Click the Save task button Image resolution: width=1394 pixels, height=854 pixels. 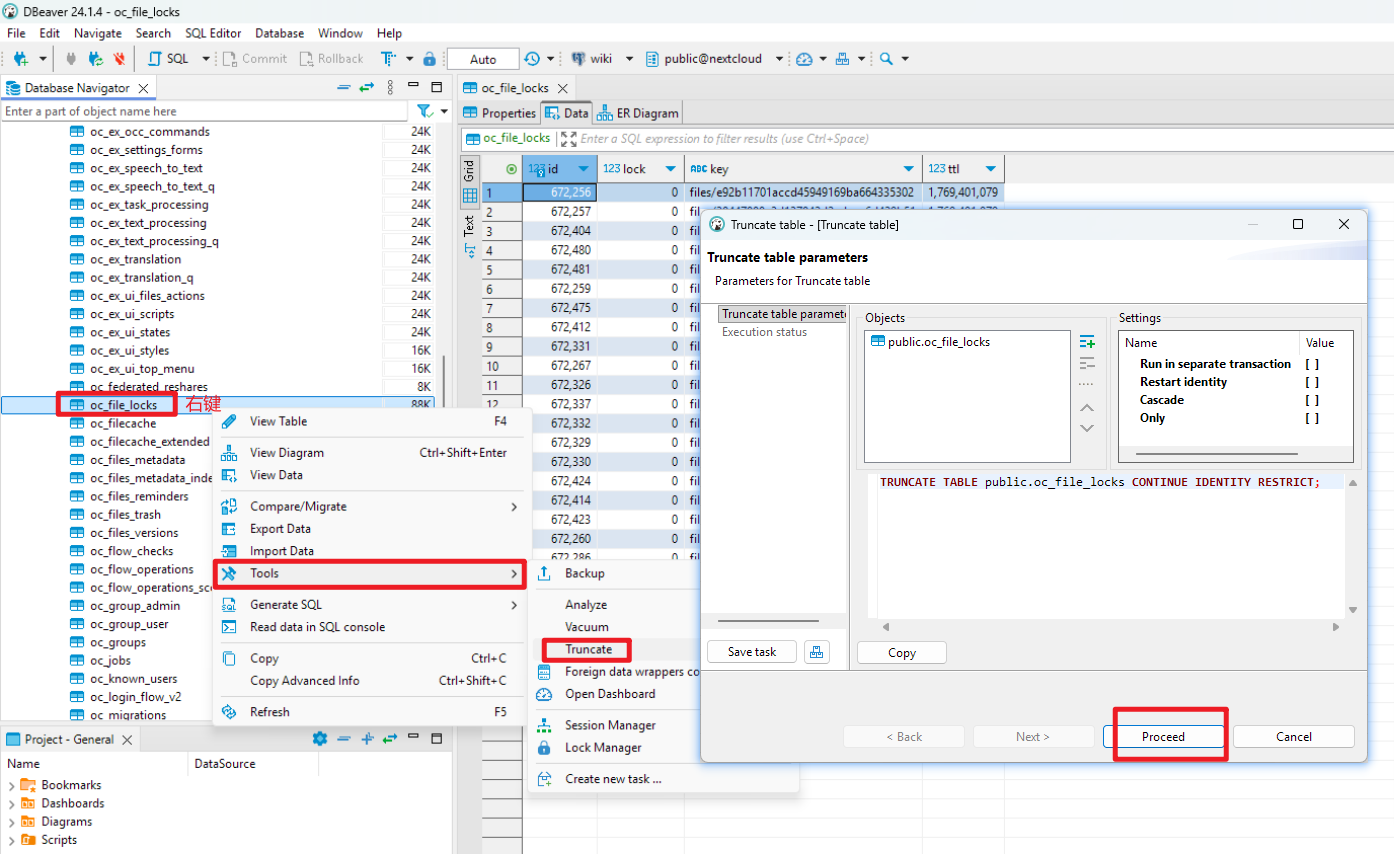click(x=751, y=651)
